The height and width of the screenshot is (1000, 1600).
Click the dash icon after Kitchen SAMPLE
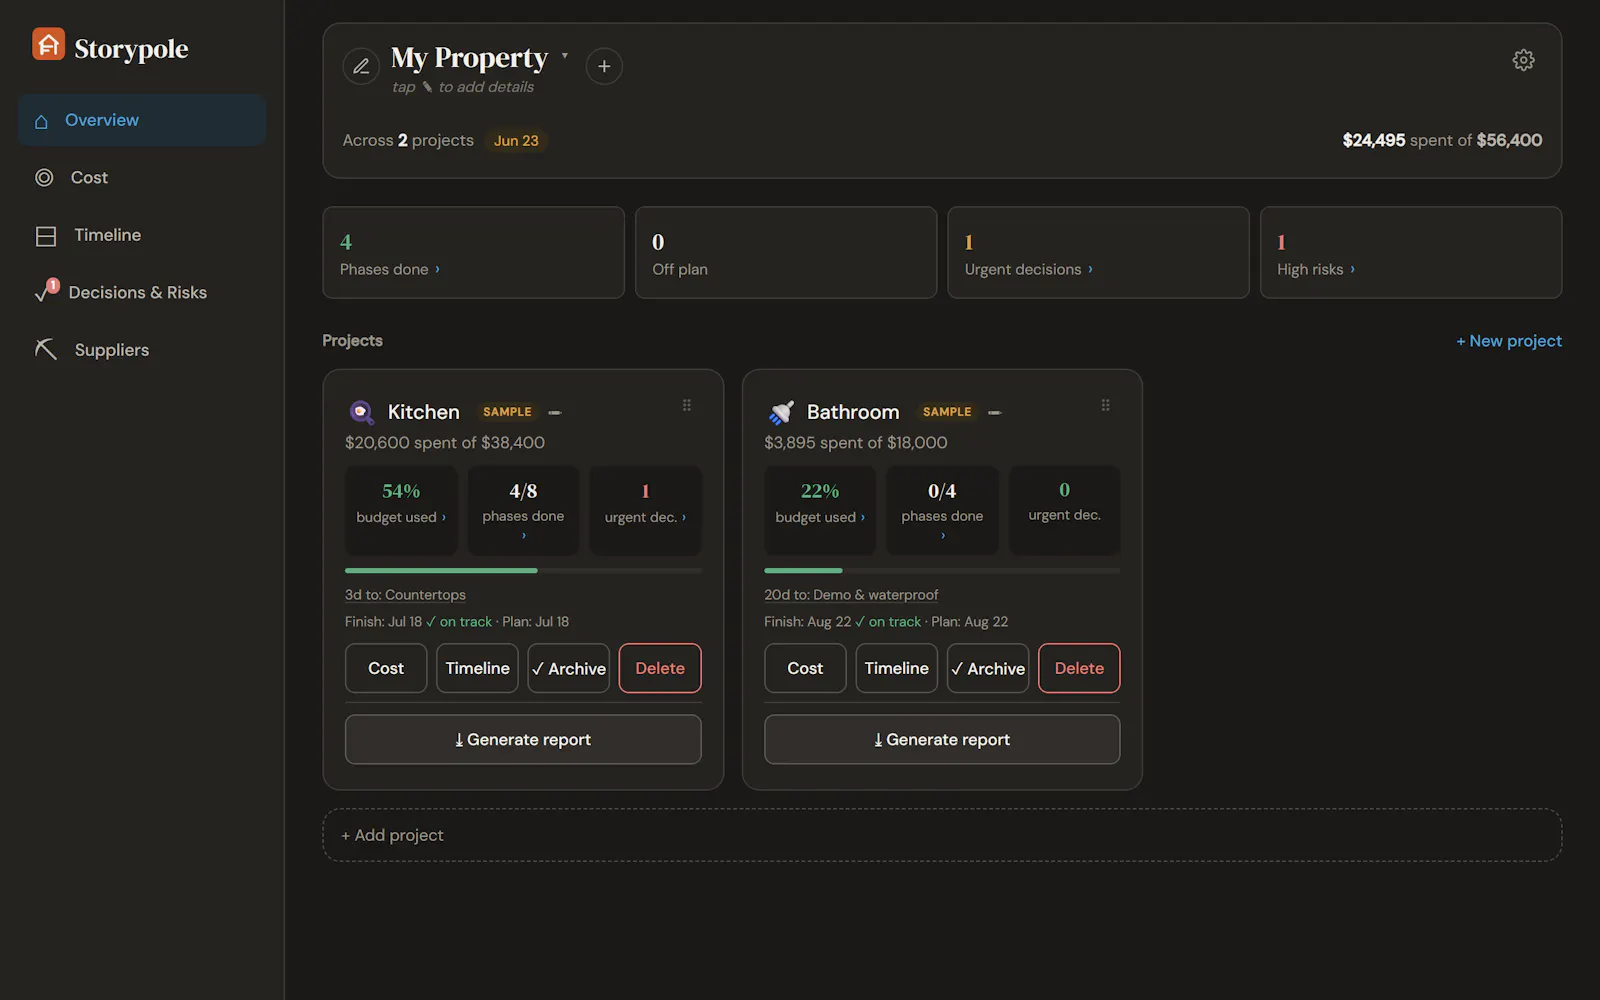tap(555, 413)
